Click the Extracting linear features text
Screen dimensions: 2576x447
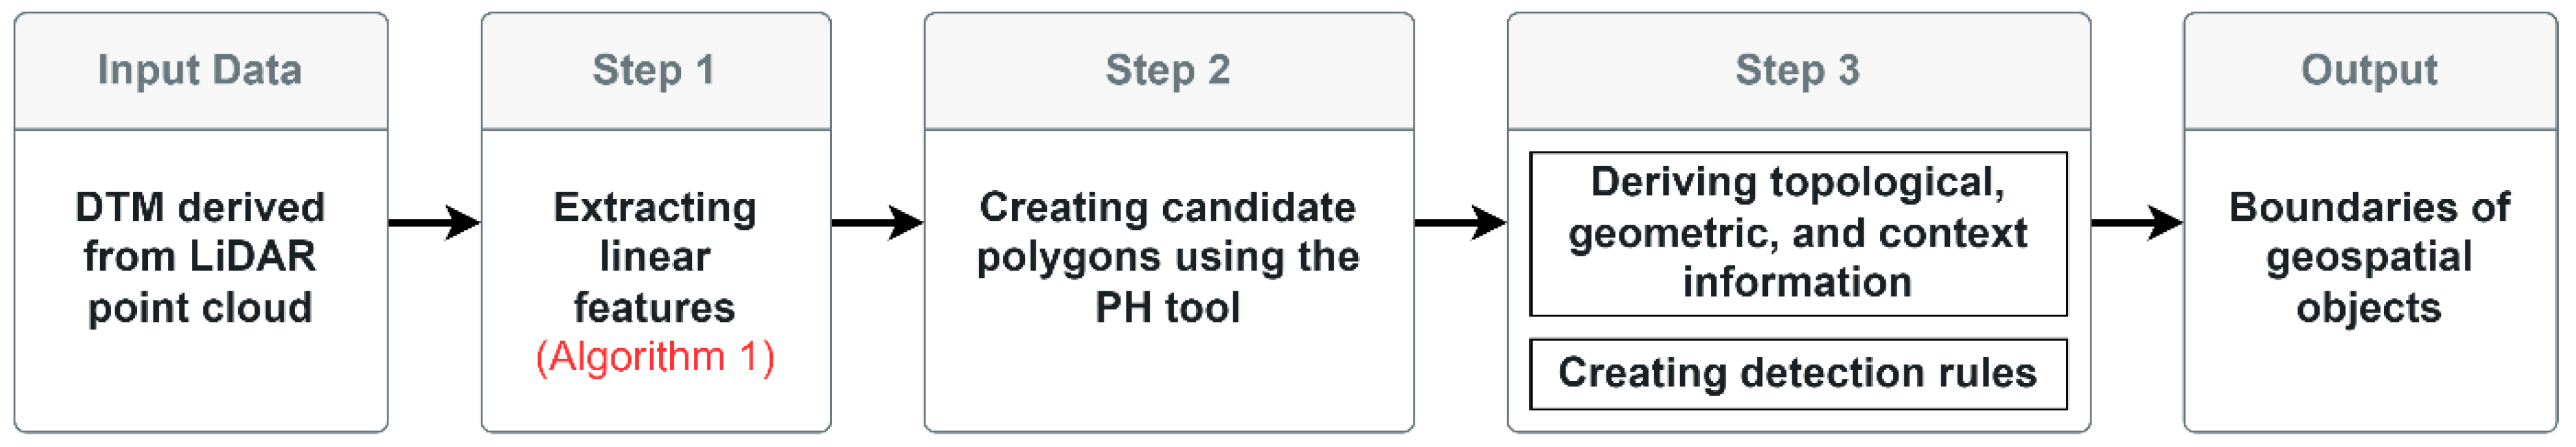[655, 257]
